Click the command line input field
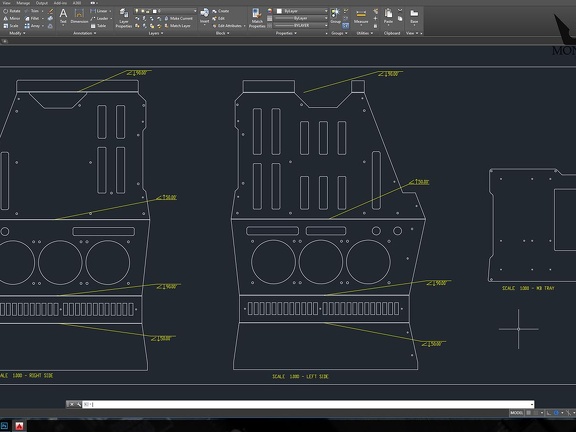The height and width of the screenshot is (432, 576). pos(308,404)
